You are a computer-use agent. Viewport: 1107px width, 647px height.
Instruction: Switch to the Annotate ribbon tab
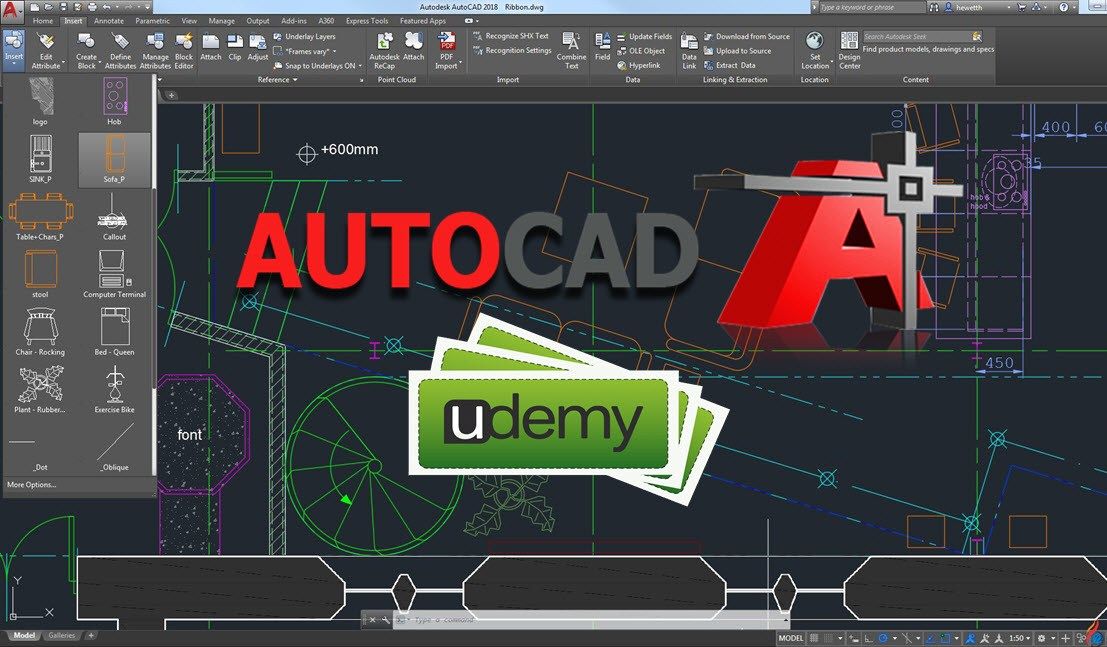point(109,21)
